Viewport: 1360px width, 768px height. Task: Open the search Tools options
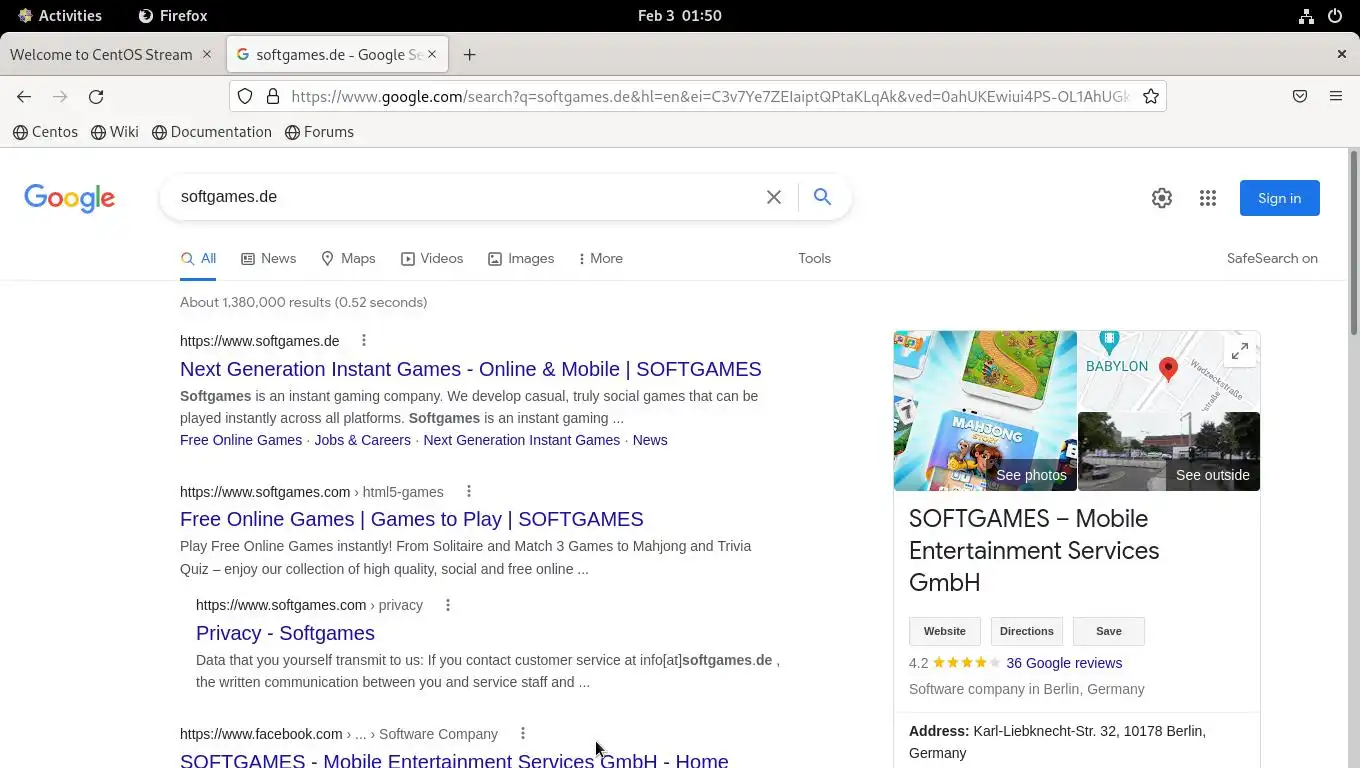[815, 259]
